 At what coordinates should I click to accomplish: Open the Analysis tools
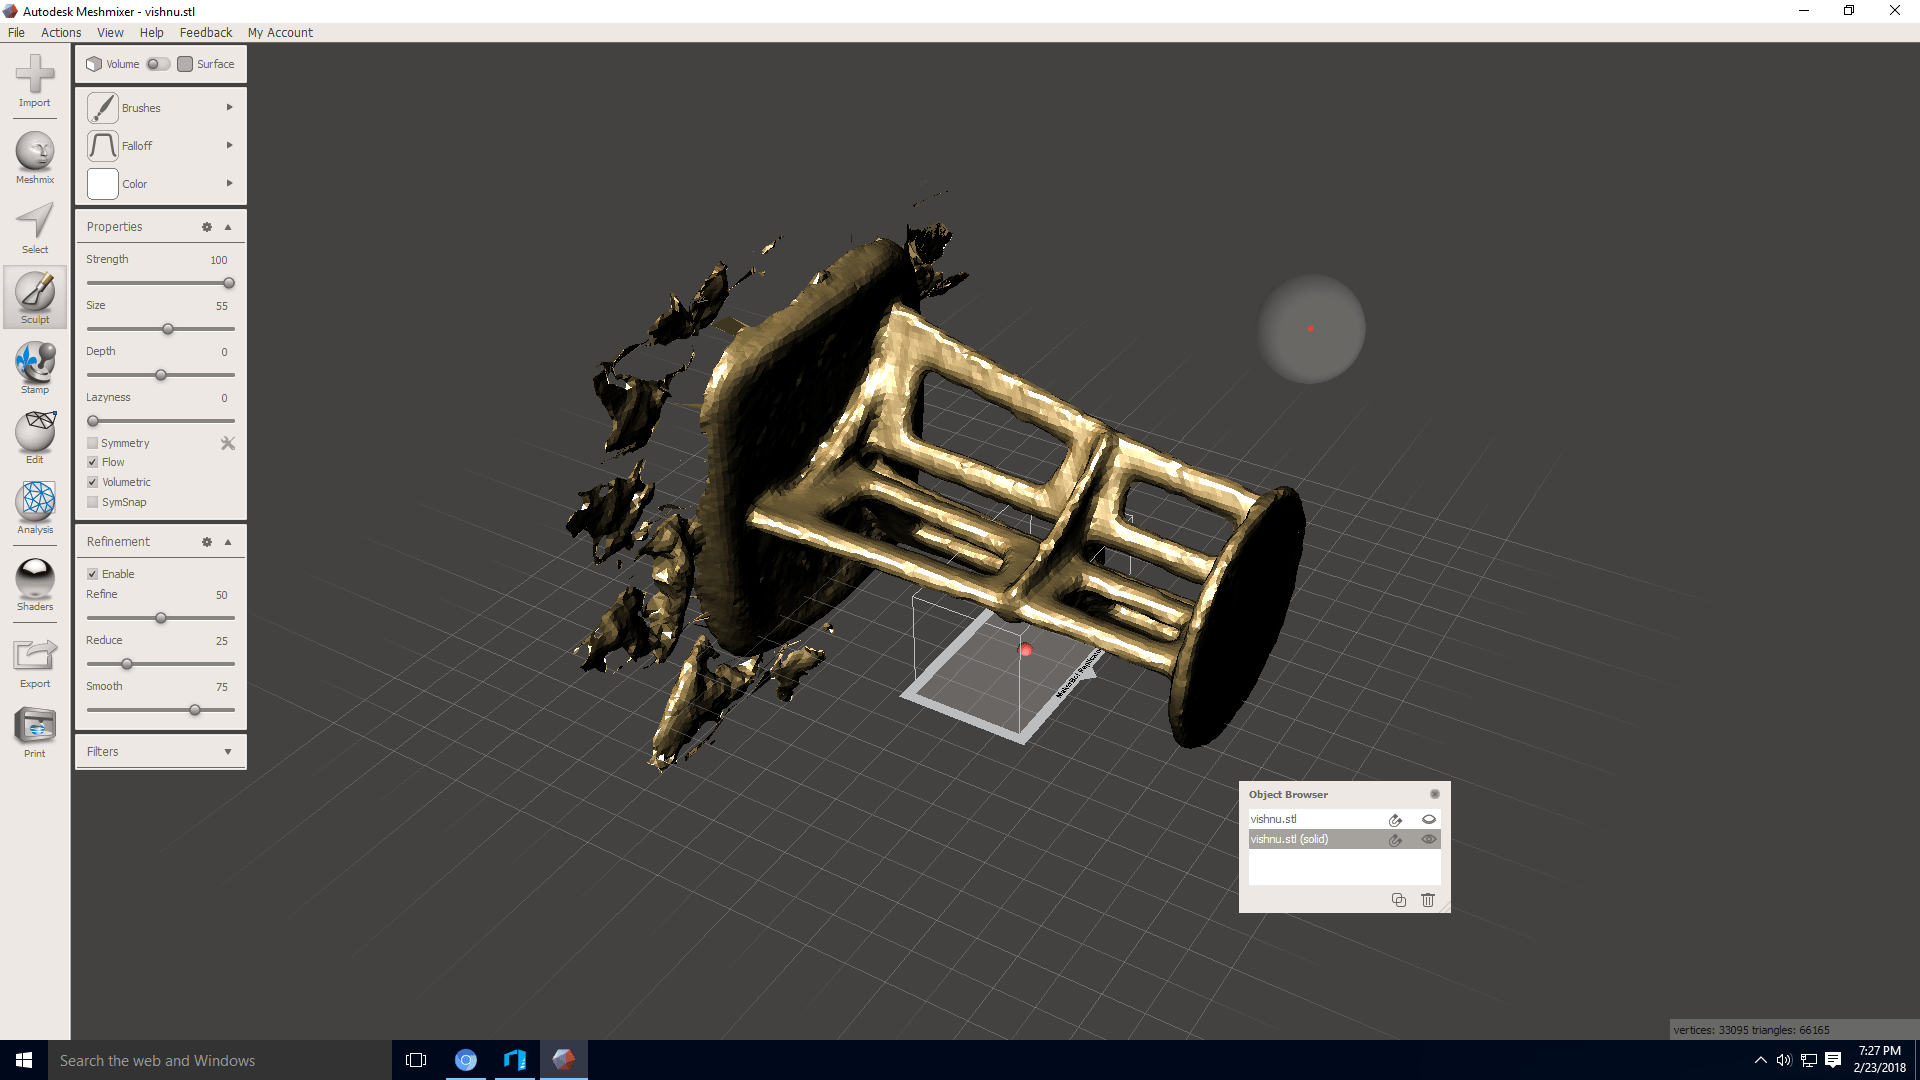(35, 508)
